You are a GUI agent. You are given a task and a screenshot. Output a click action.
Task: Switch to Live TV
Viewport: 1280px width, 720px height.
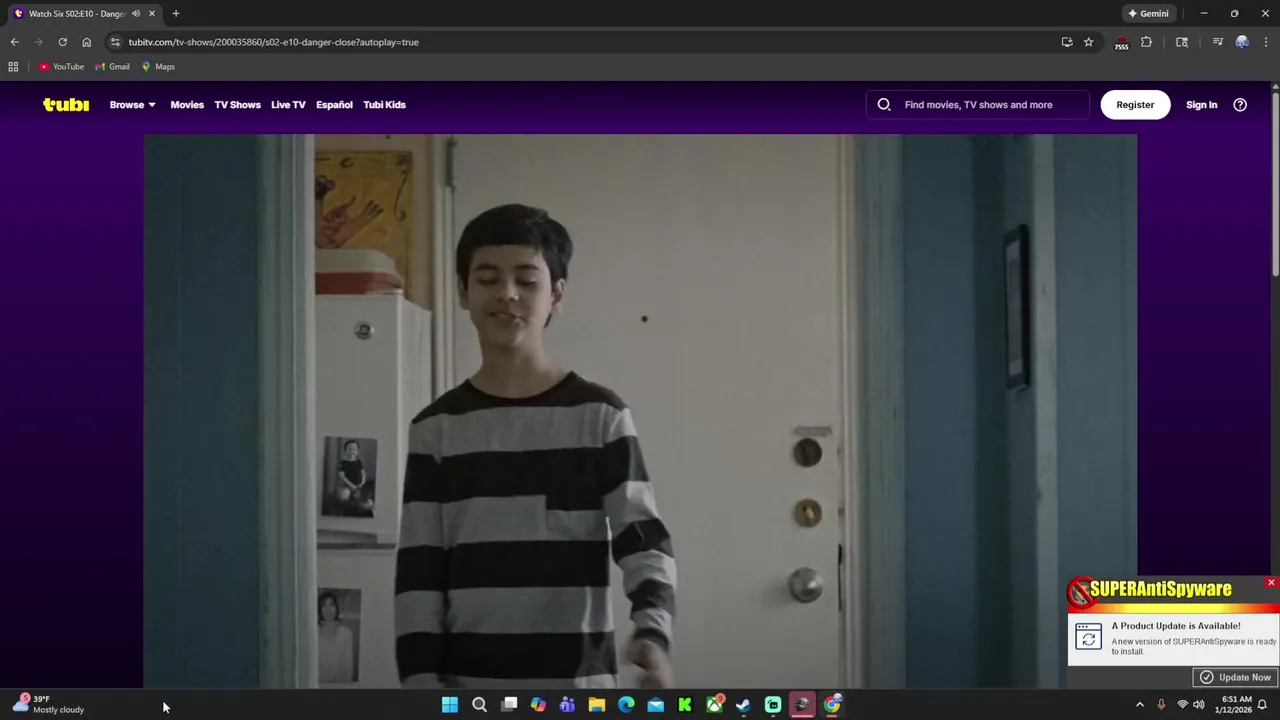coord(288,104)
